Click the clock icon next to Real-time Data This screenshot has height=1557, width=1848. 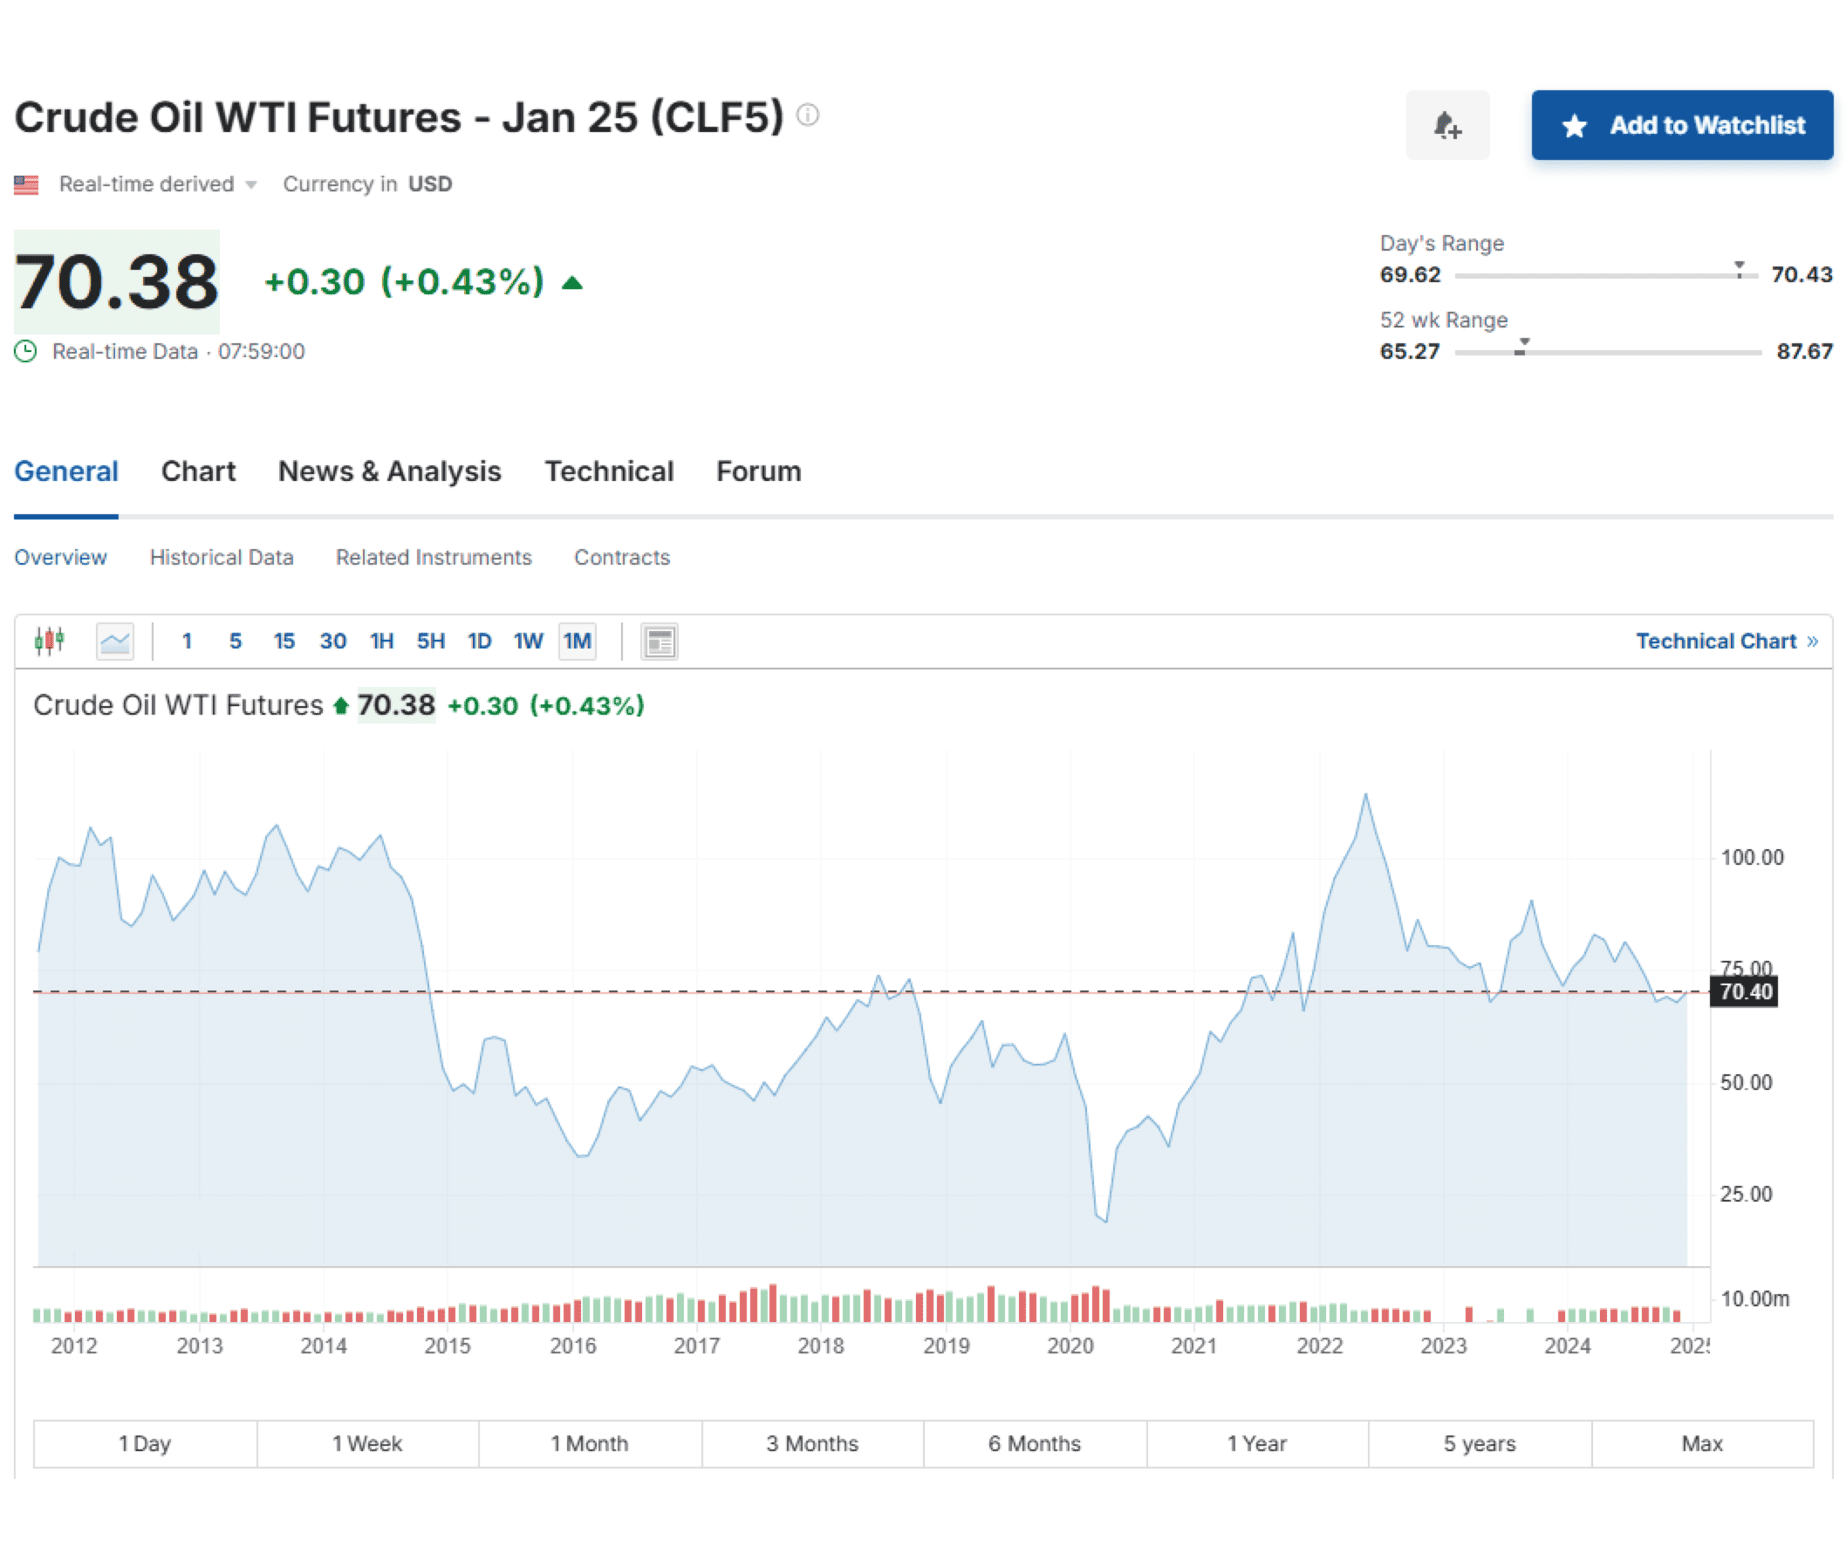click(26, 351)
